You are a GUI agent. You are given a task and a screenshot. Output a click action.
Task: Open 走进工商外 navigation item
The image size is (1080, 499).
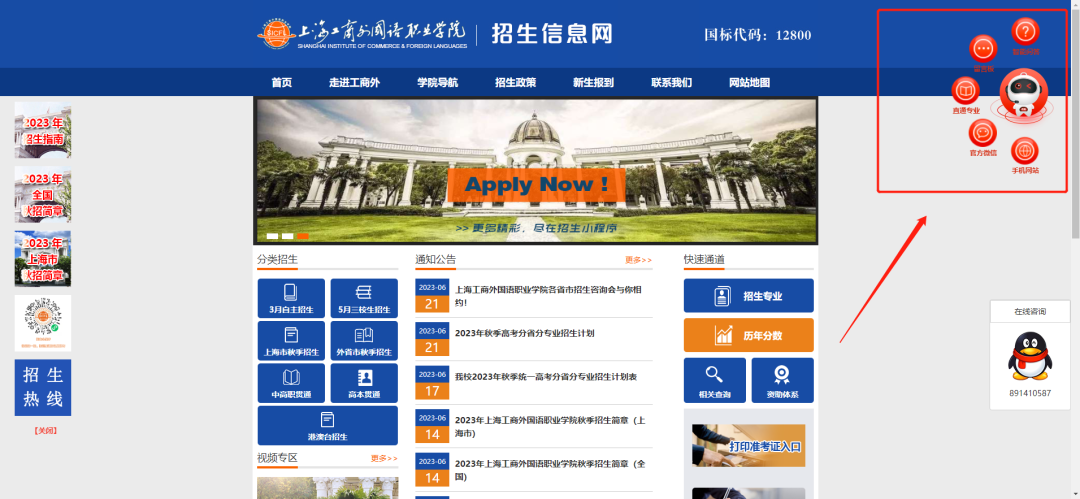[x=354, y=83]
